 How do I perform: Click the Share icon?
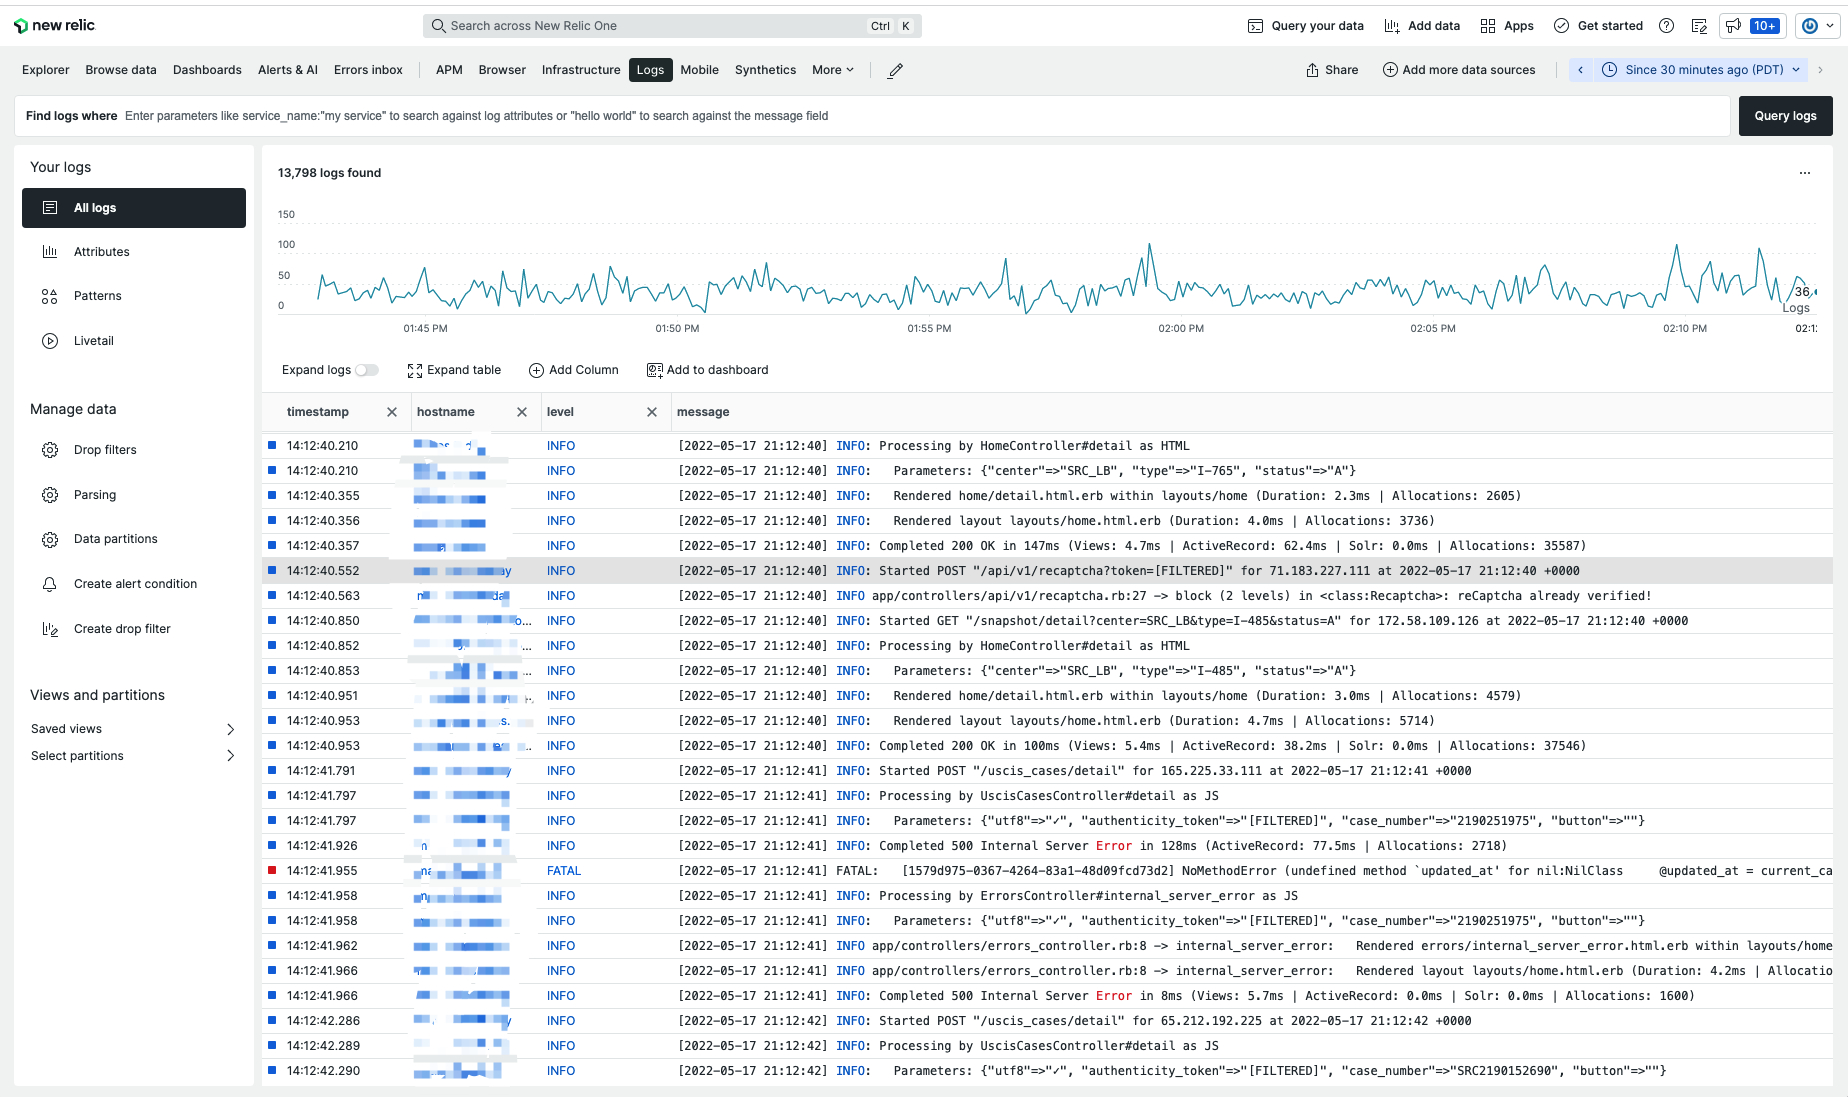tap(1312, 70)
